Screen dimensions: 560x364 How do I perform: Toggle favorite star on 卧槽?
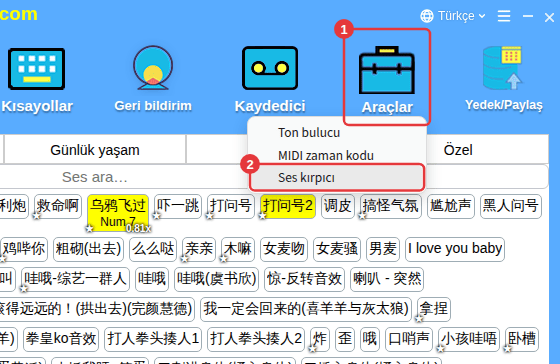point(508,349)
